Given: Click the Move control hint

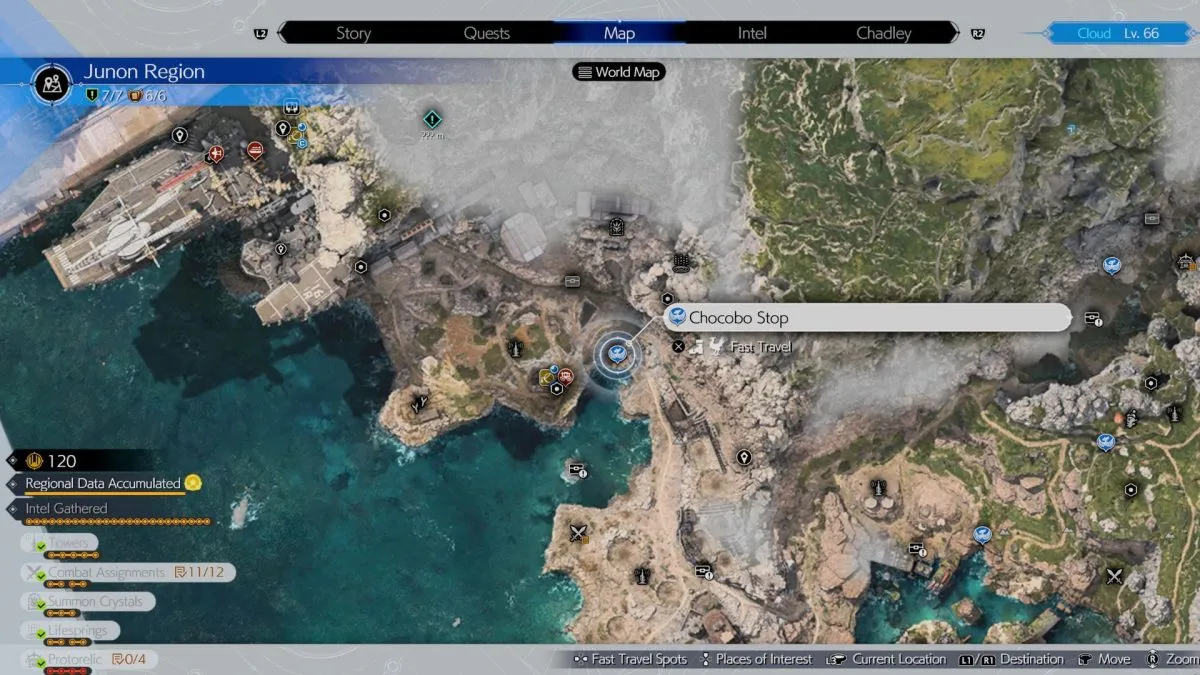Looking at the screenshot, I should 1104,659.
